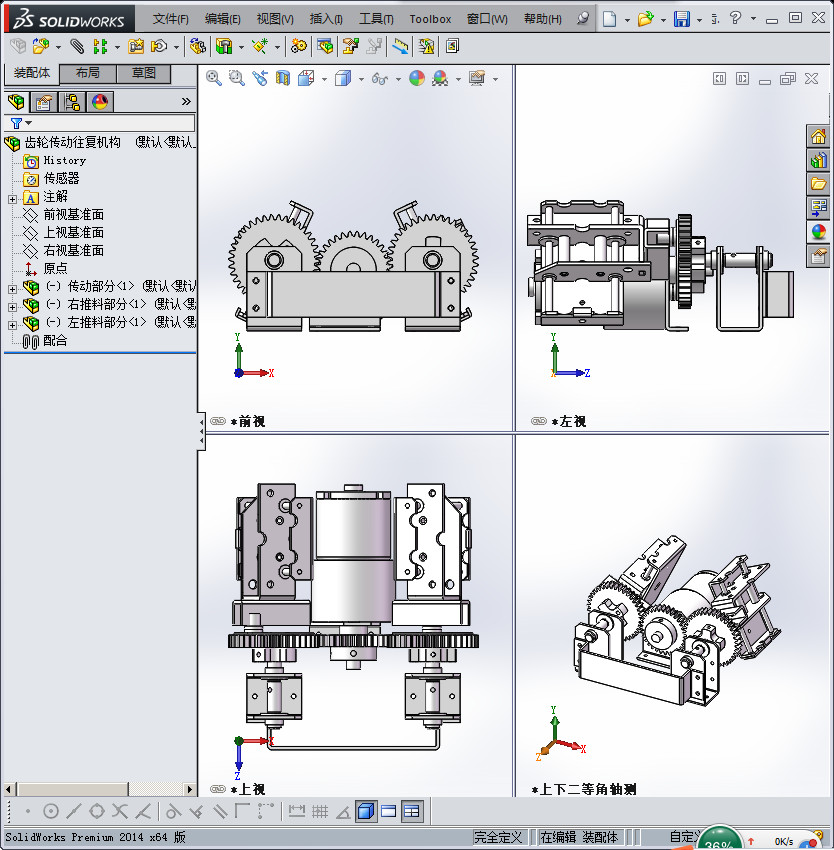Image resolution: width=834 pixels, height=850 pixels.
Task: Click the Show Hidden Components icon
Action: [197, 47]
